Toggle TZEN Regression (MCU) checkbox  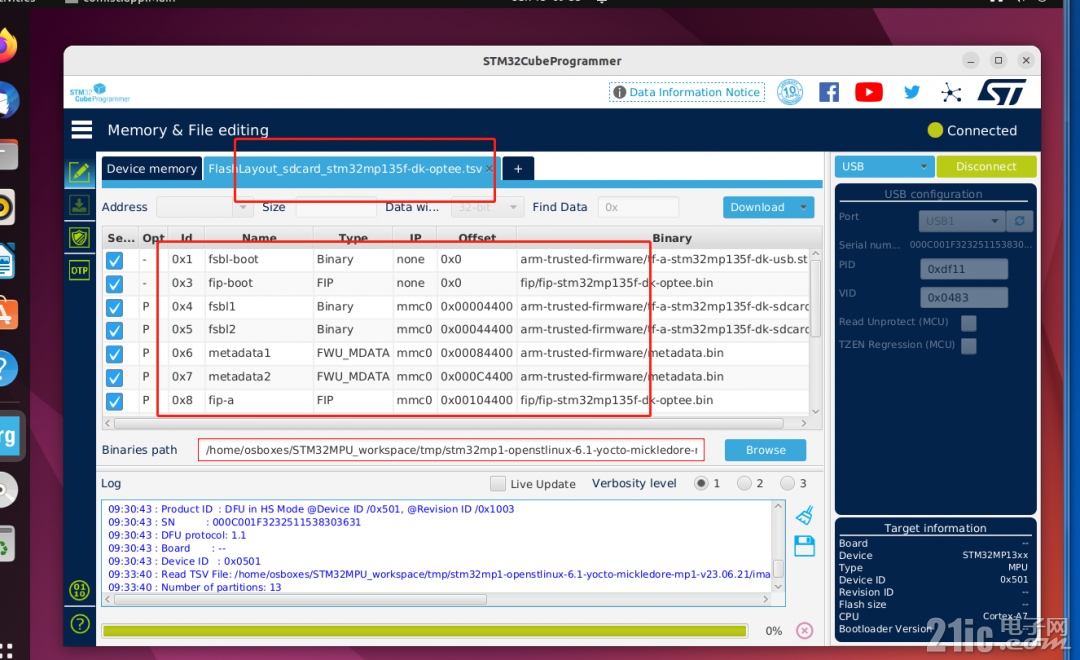968,345
